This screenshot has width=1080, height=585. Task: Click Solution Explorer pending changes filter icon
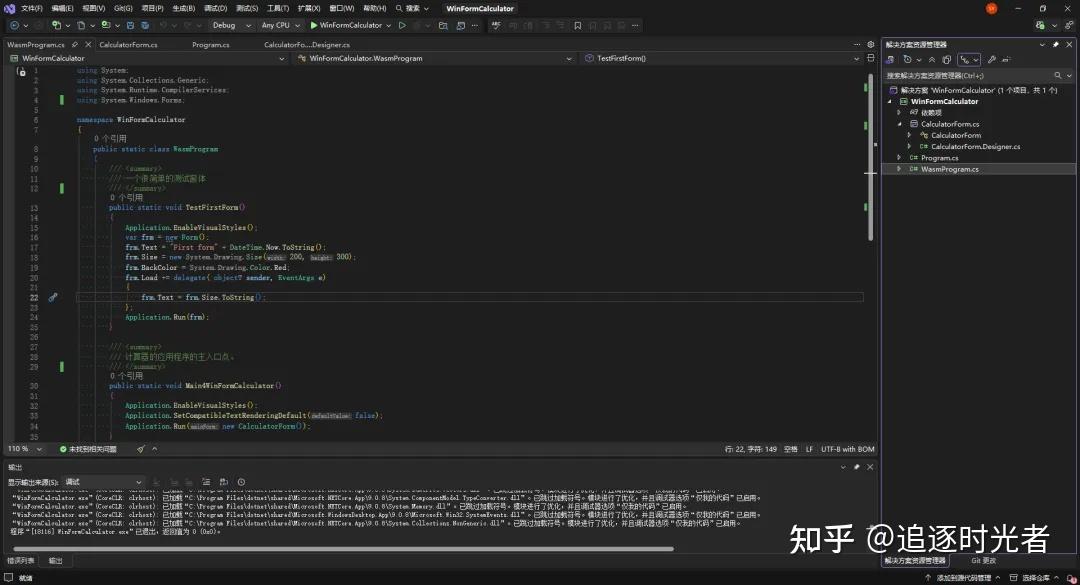pyautogui.click(x=907, y=60)
